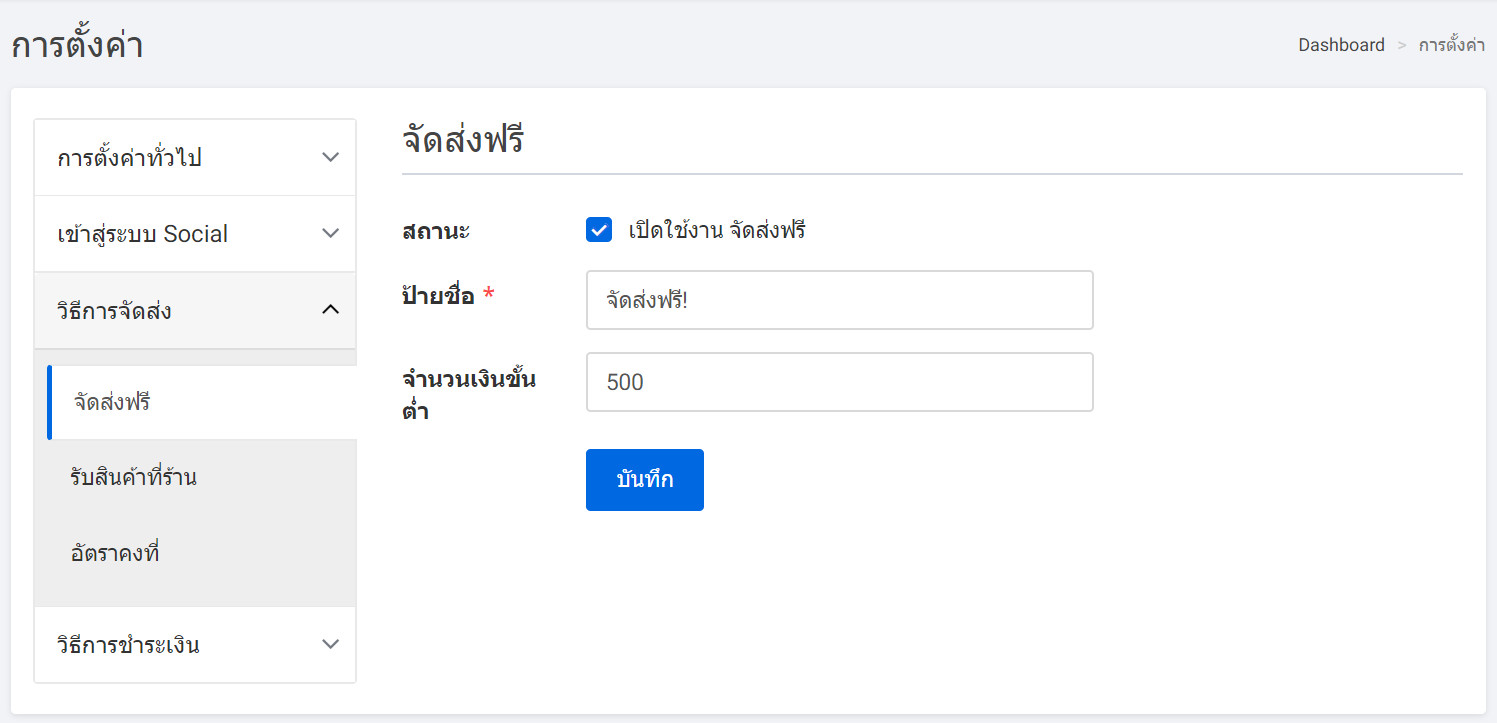Viewport: 1497px width, 723px height.
Task: Go to Dashboard breadcrumb link
Action: point(1341,45)
